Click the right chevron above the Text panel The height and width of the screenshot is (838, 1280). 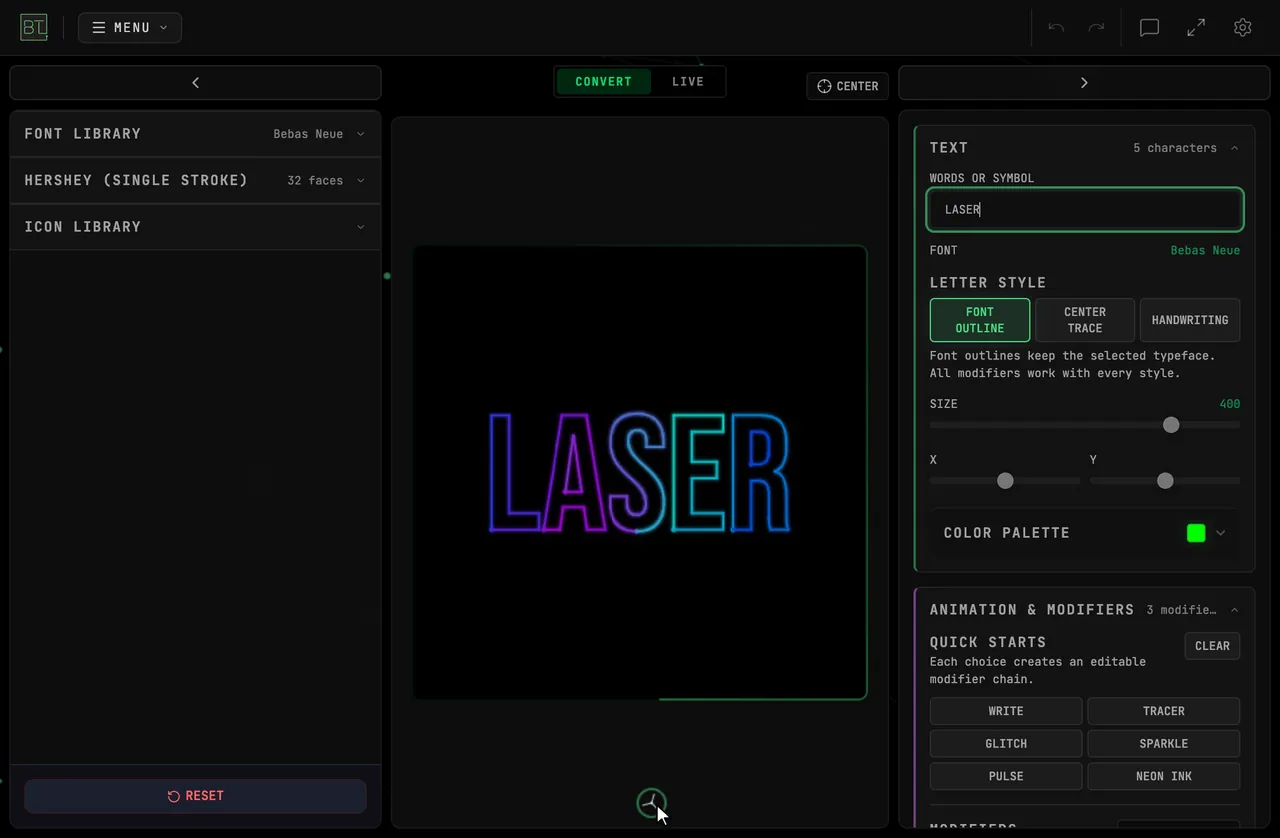[x=1084, y=83]
